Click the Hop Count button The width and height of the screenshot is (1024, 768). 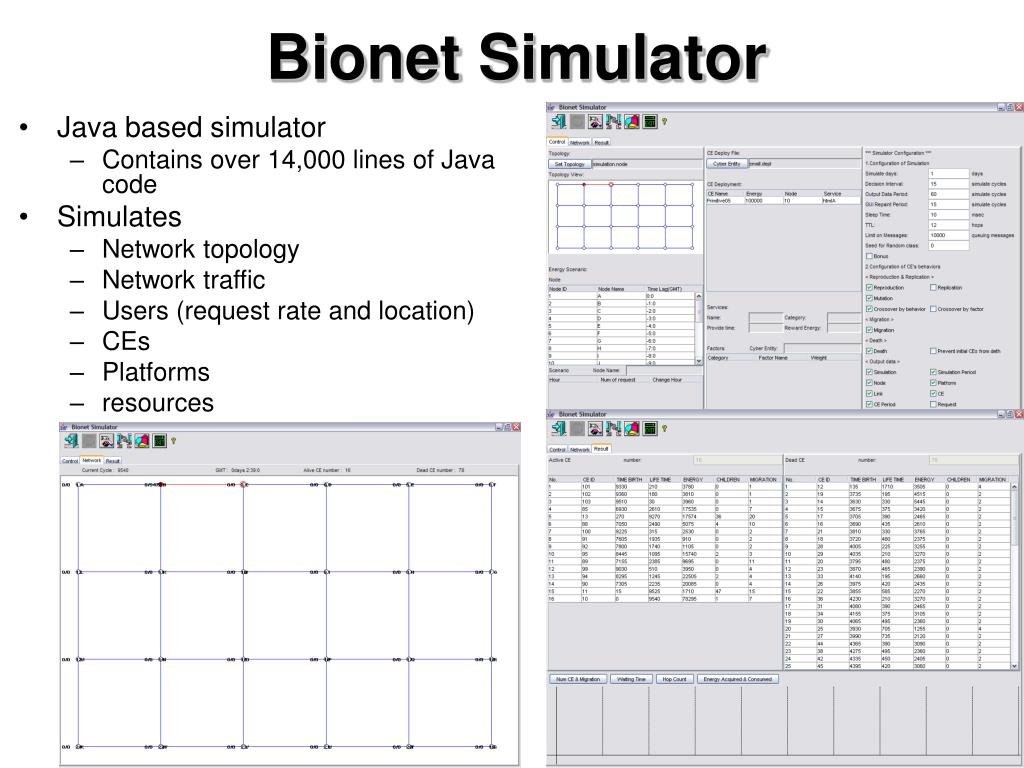(x=675, y=679)
